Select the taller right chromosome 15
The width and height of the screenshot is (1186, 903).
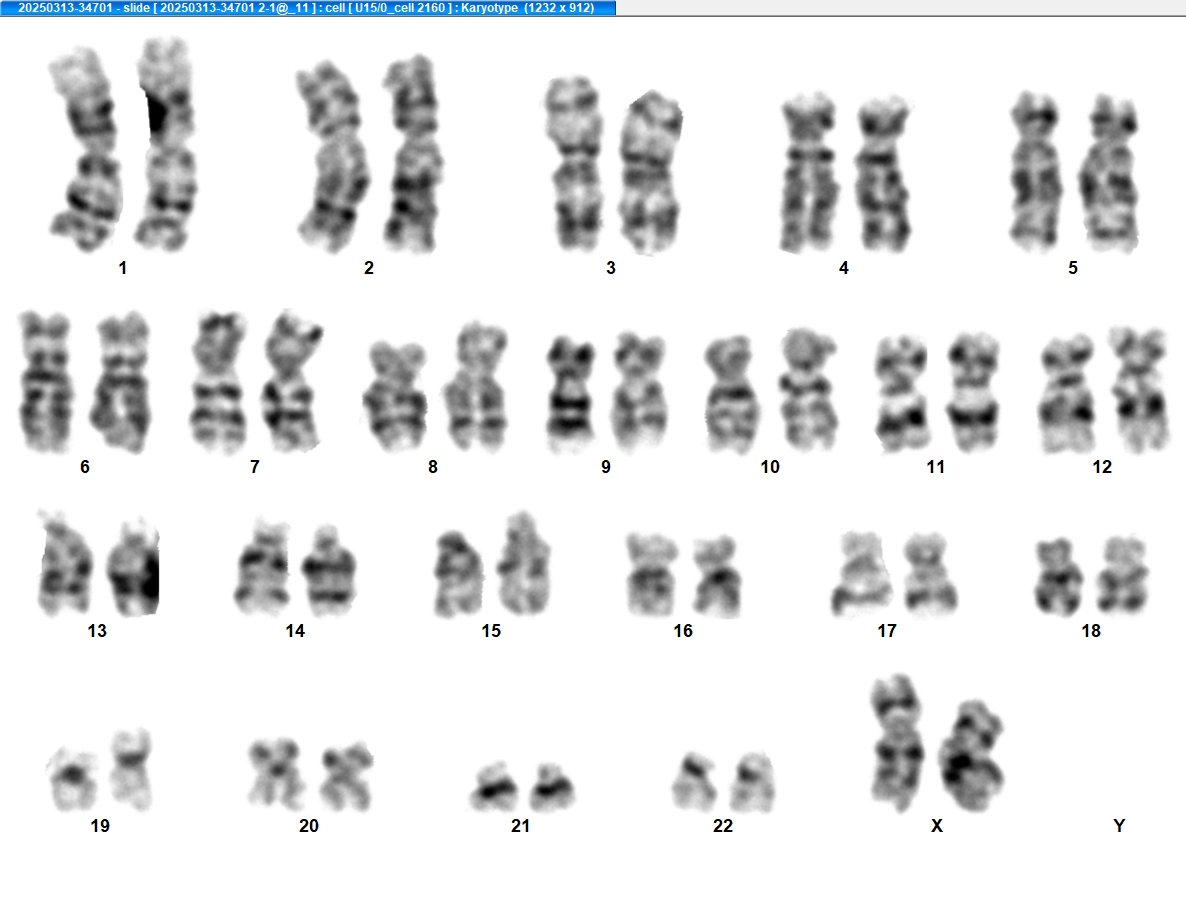tap(525, 564)
